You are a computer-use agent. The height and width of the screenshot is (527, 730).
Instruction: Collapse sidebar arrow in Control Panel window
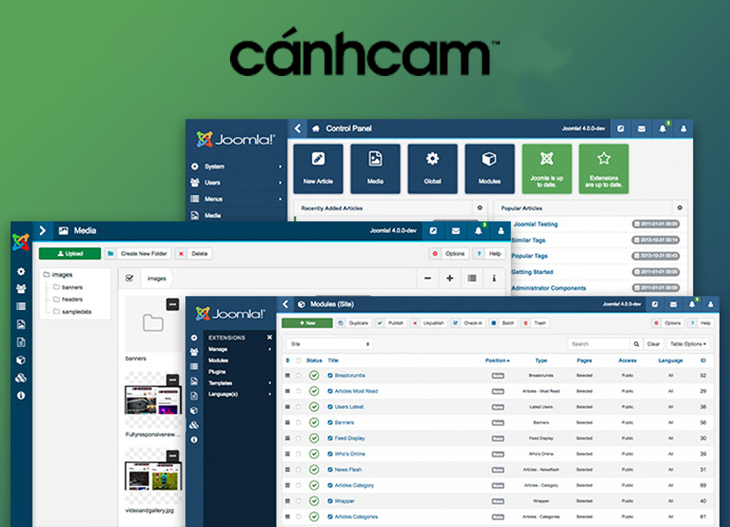(x=298, y=128)
